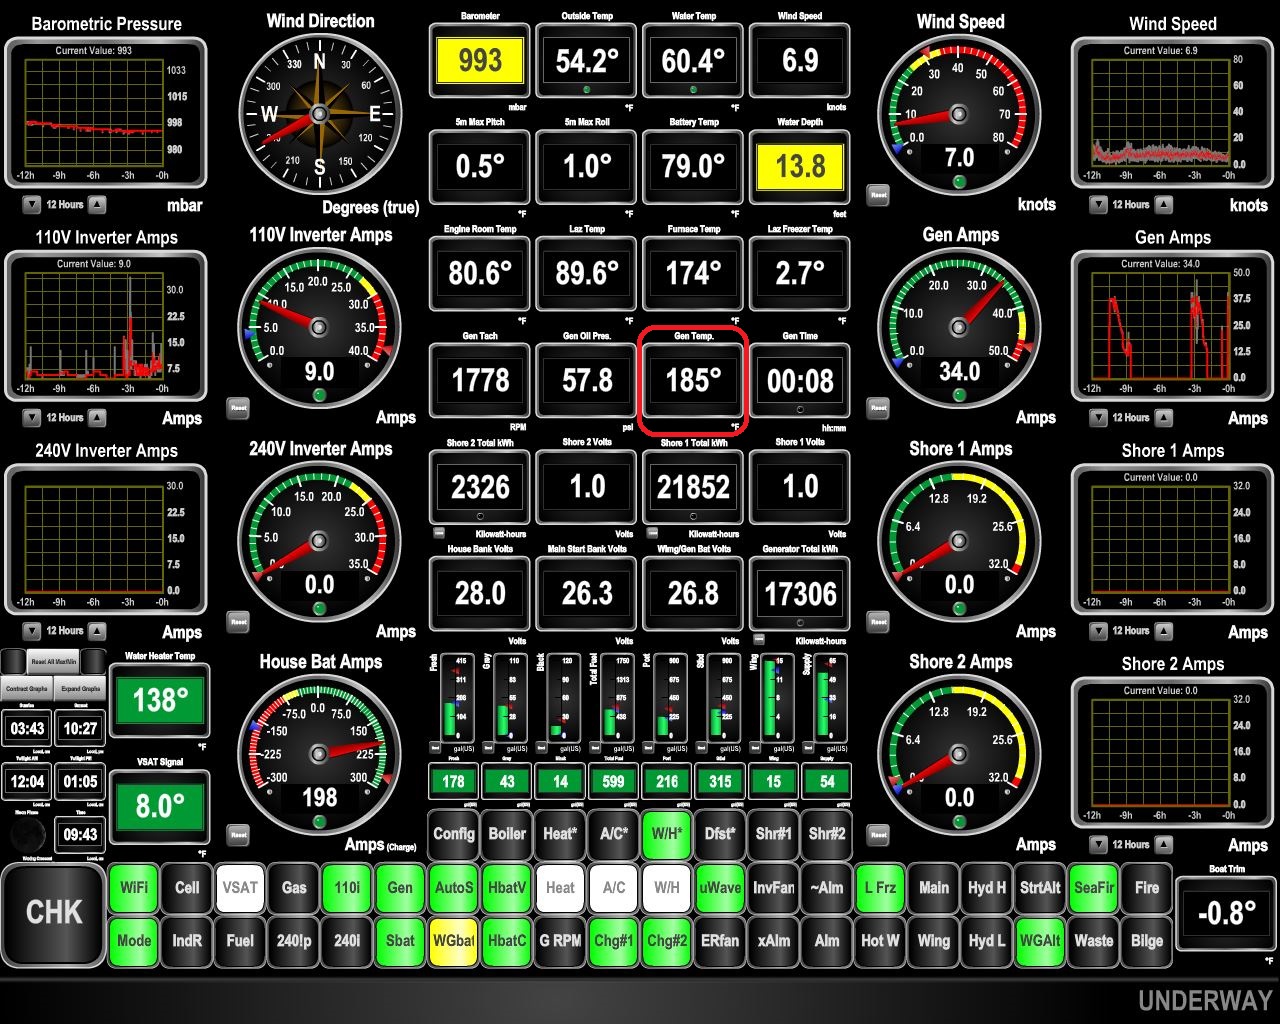The height and width of the screenshot is (1024, 1280).
Task: Reset the House Bat Amps gauge
Action: pyautogui.click(x=238, y=834)
